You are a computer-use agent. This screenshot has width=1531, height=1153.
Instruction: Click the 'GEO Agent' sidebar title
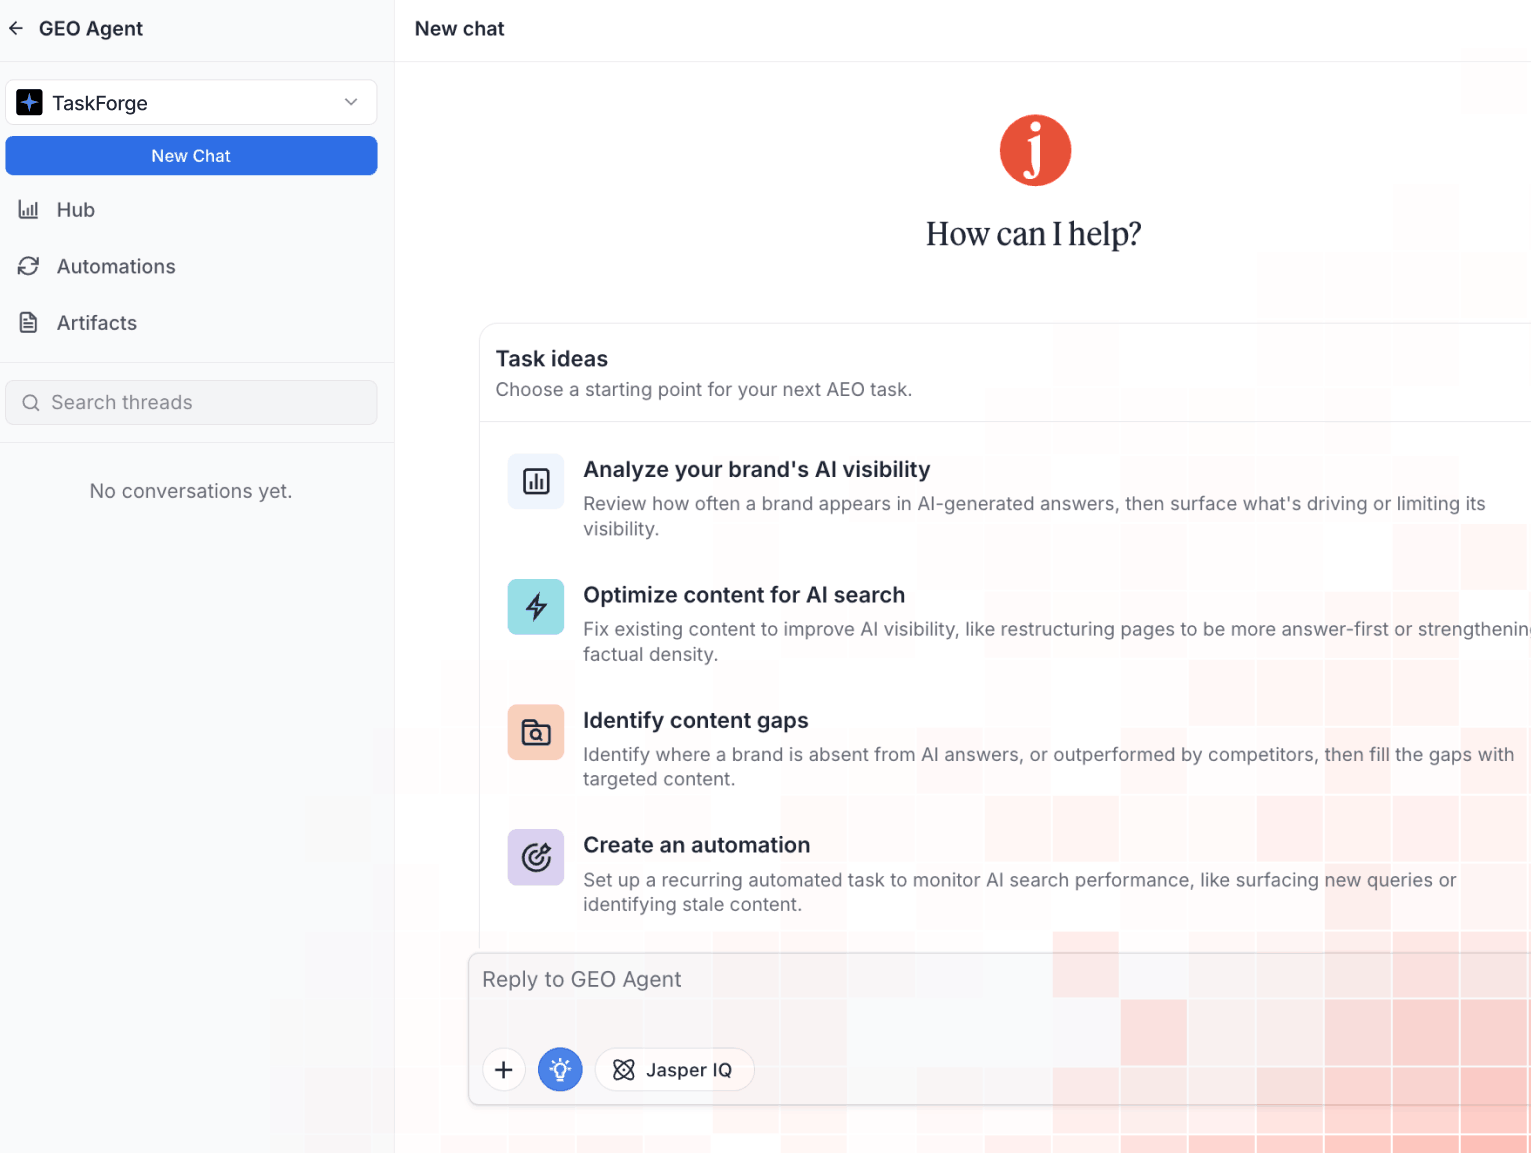tap(91, 29)
